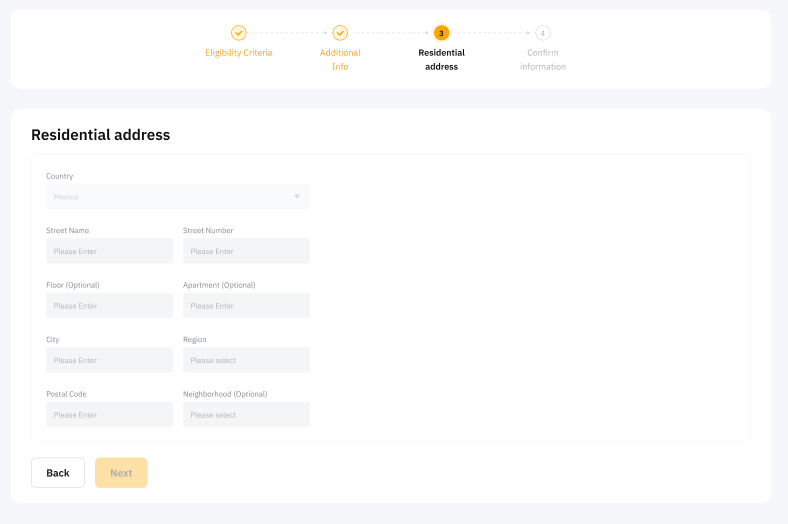Click into the Postal Code field
The image size is (788, 524).
[x=109, y=415]
